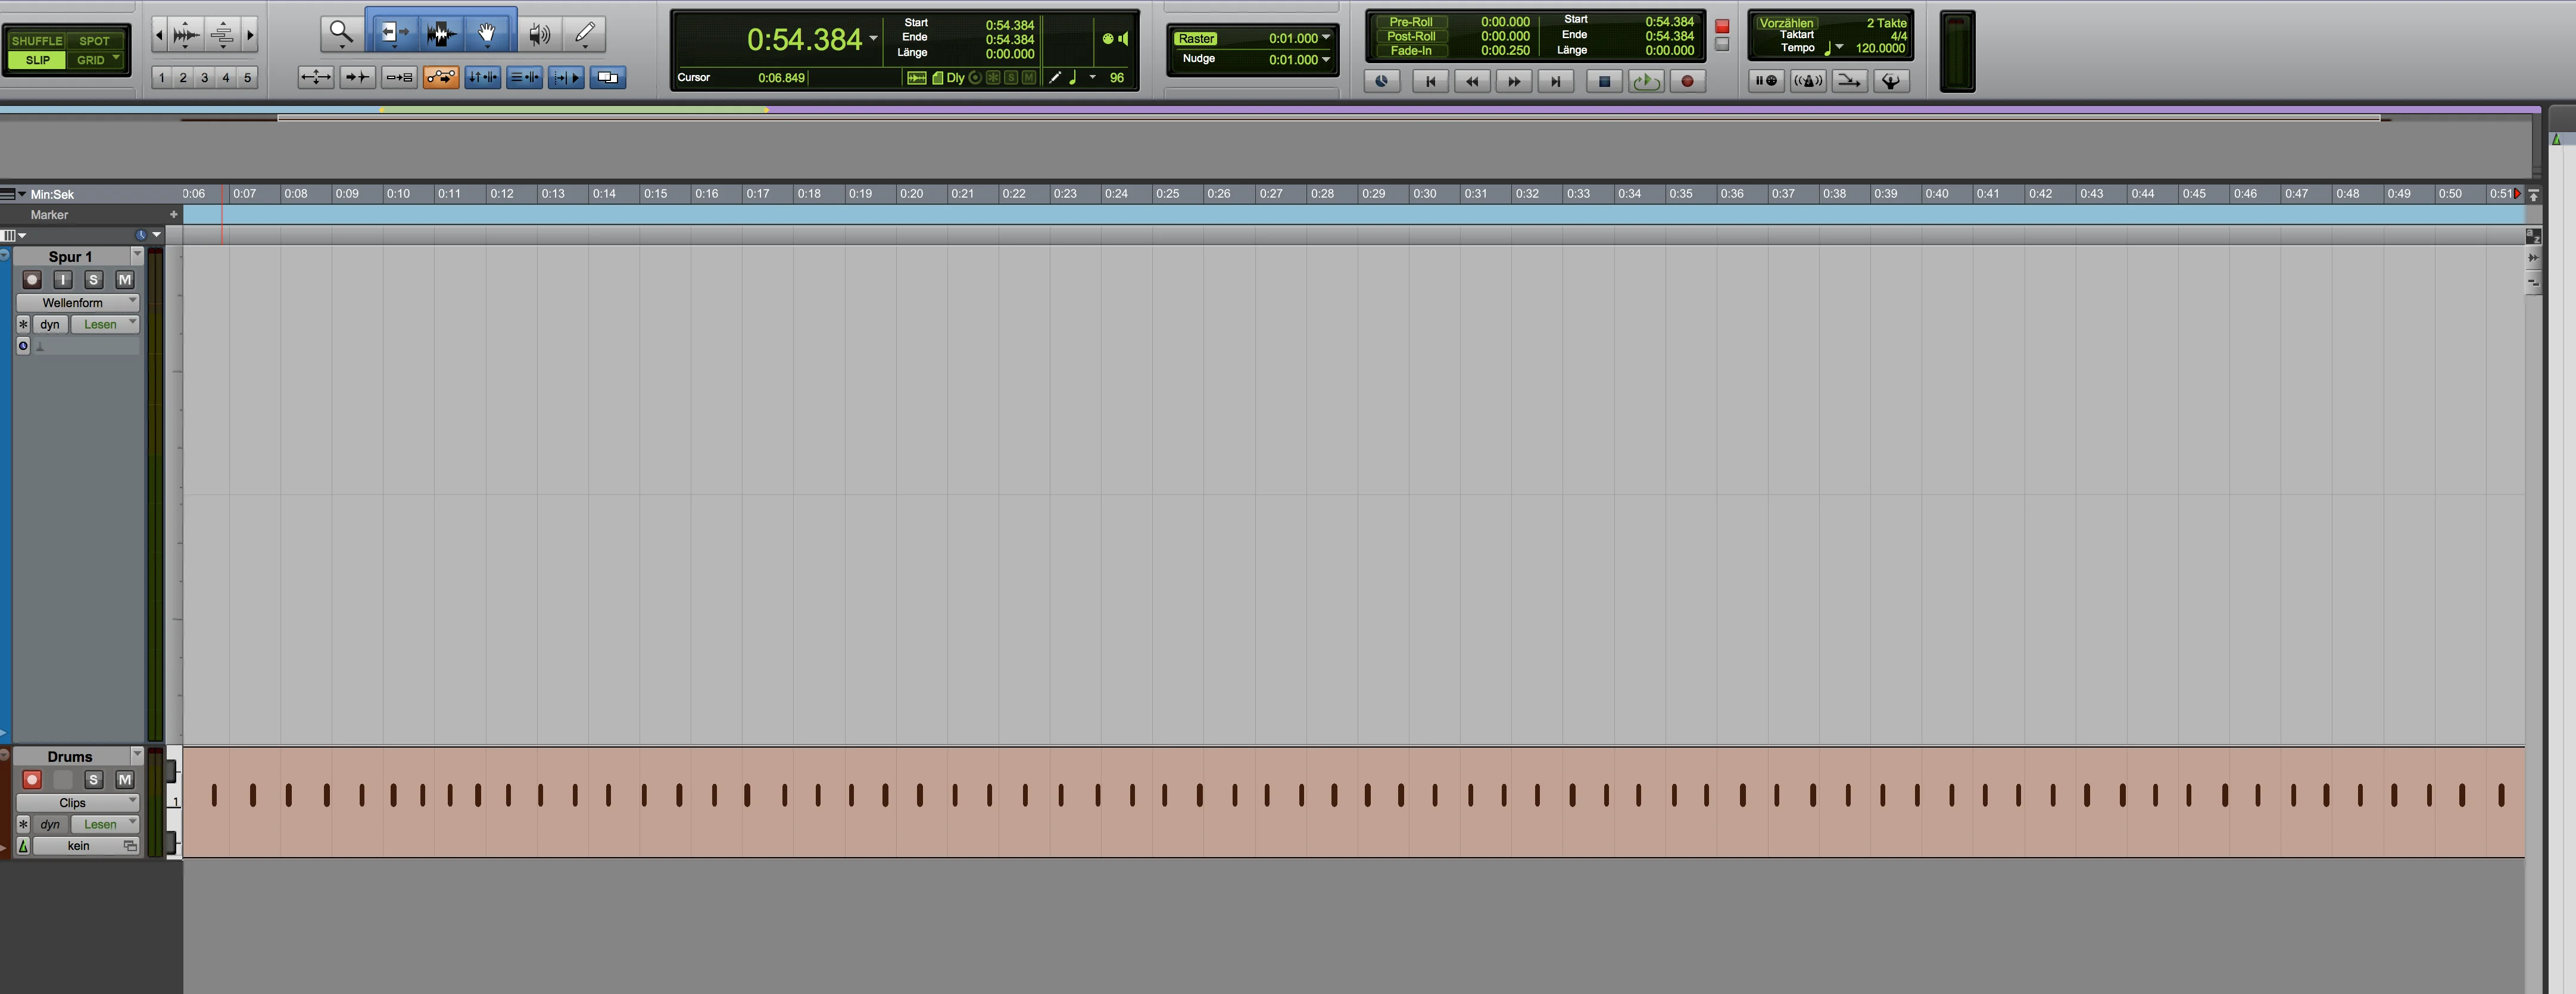The width and height of the screenshot is (2576, 994).
Task: Click the Rewind transport button
Action: pos(1472,81)
